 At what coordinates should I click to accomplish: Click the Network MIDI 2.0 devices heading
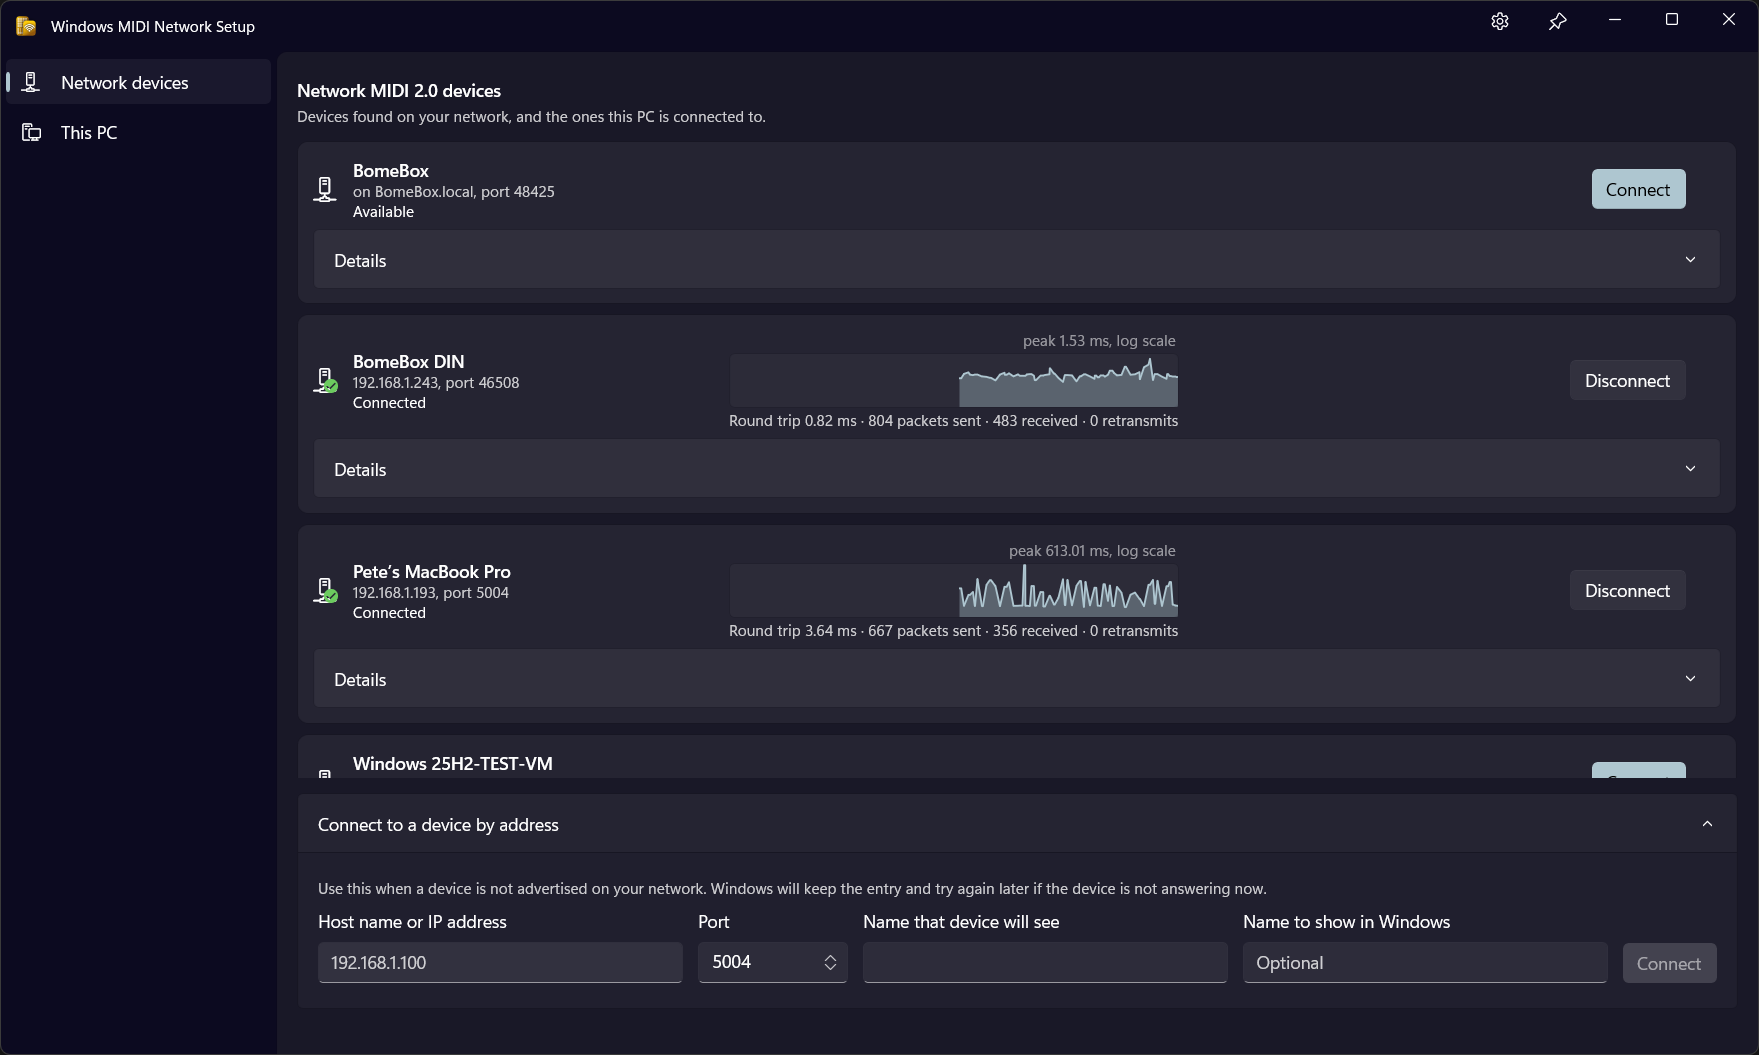click(x=399, y=91)
